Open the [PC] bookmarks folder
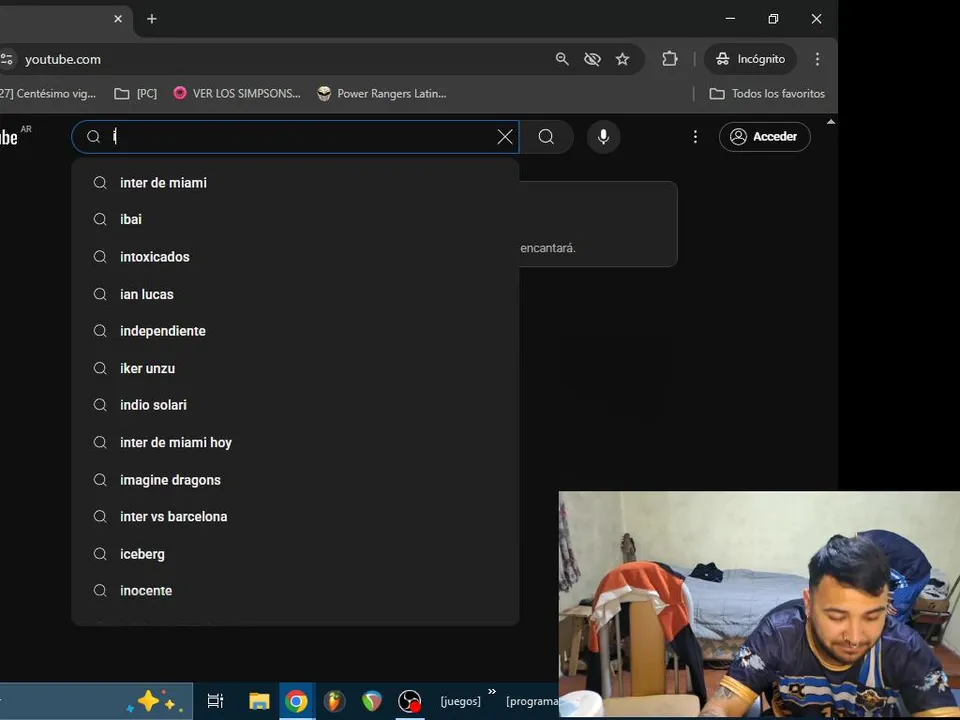Viewport: 960px width, 720px height. click(136, 94)
